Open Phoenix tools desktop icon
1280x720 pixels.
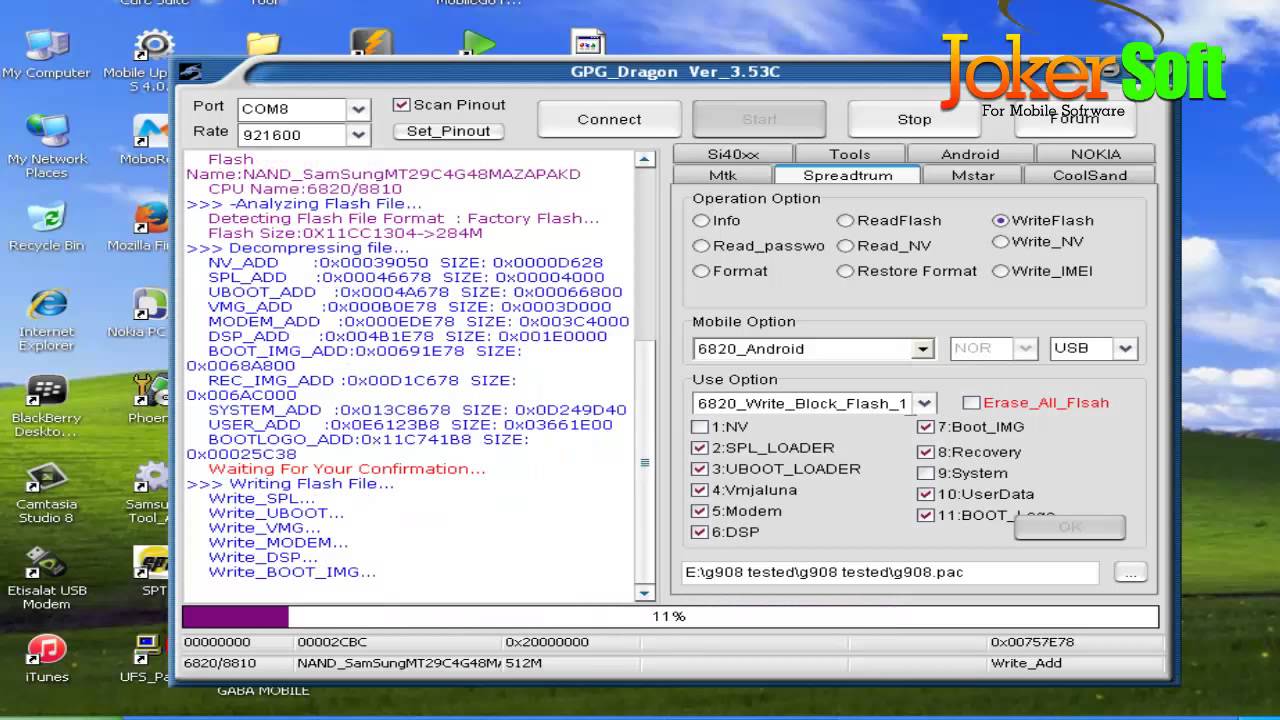[x=150, y=399]
